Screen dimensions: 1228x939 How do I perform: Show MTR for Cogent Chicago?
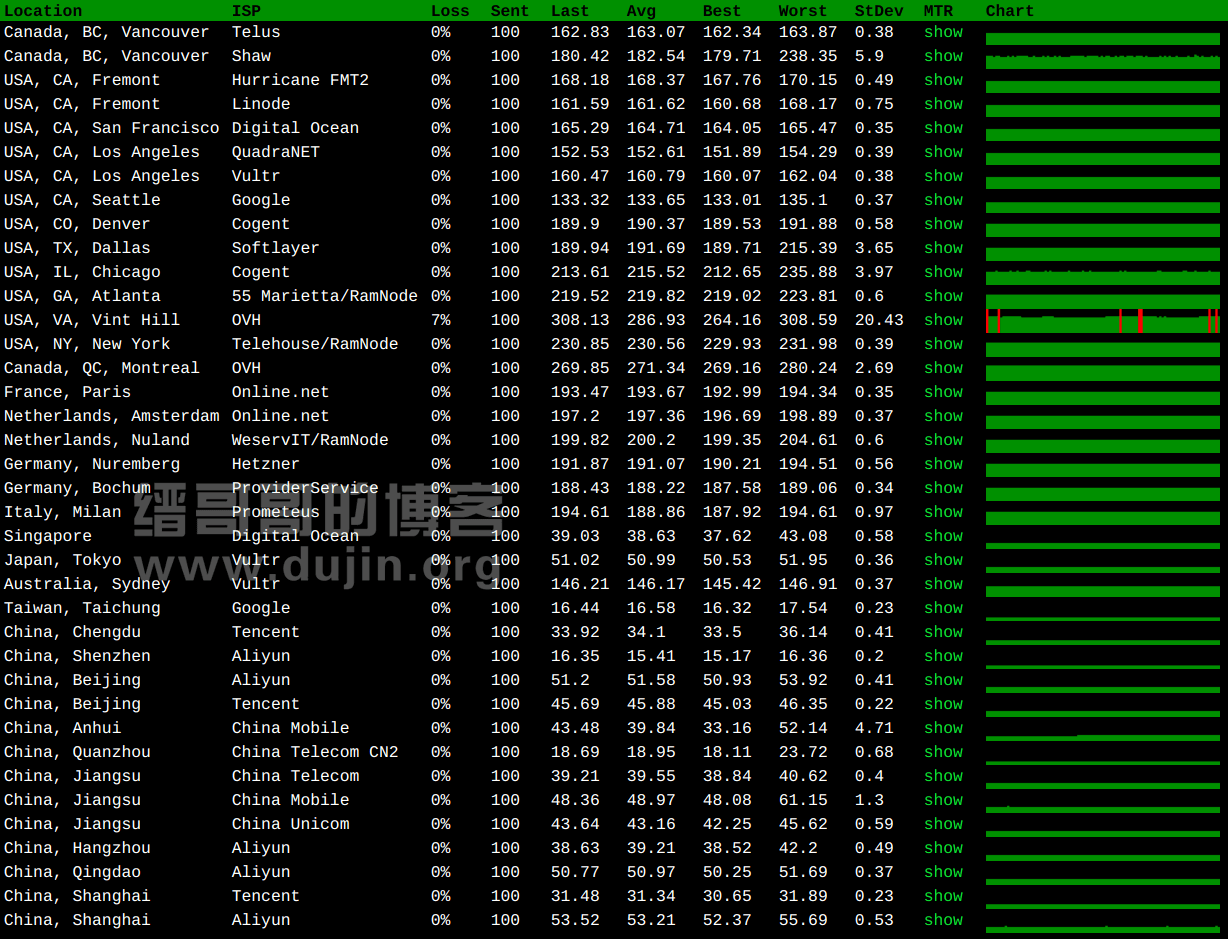(x=943, y=272)
